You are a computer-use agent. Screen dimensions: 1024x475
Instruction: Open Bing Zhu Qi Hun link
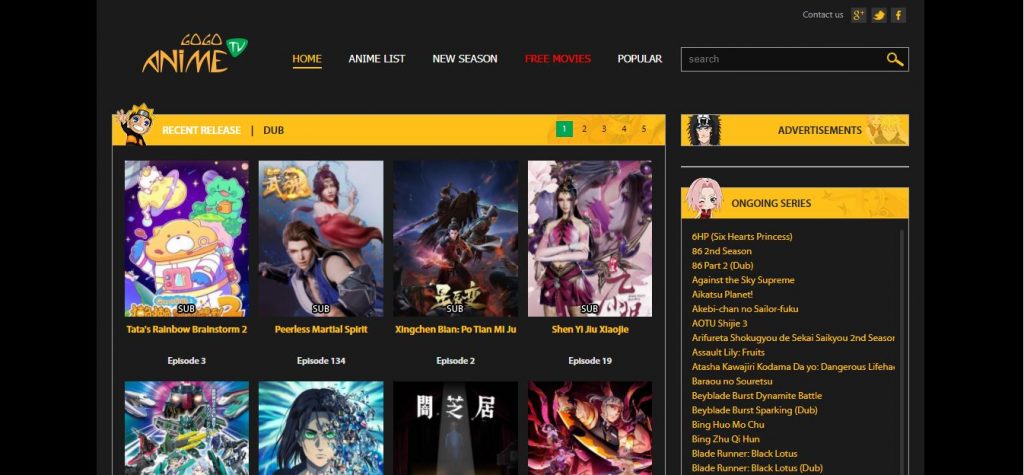726,439
